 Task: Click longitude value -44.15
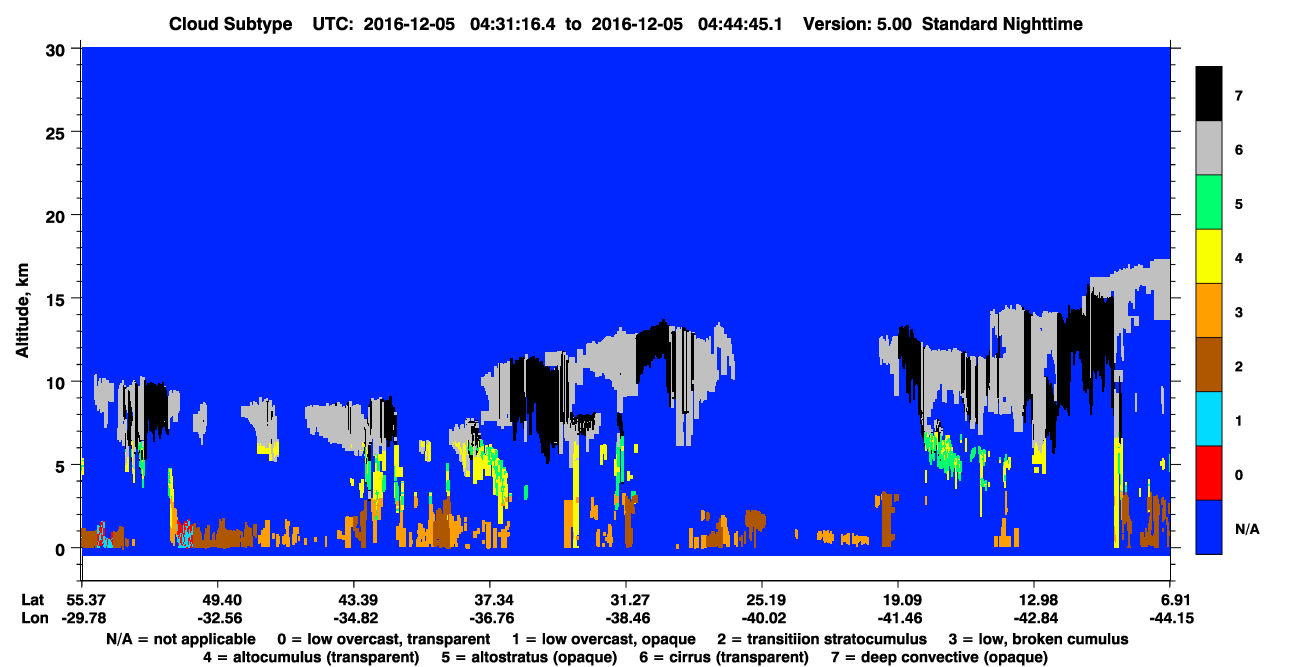point(1170,618)
